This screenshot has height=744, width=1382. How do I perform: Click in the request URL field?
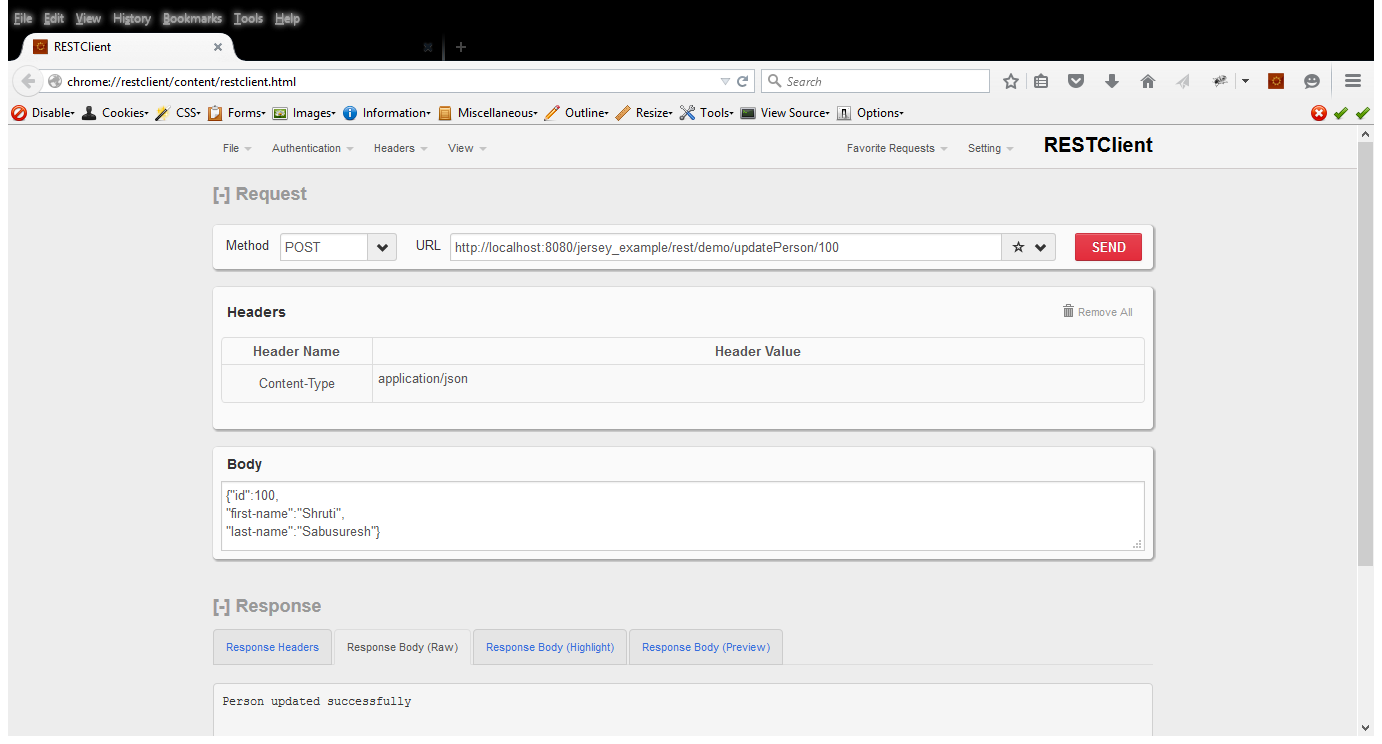coord(726,247)
